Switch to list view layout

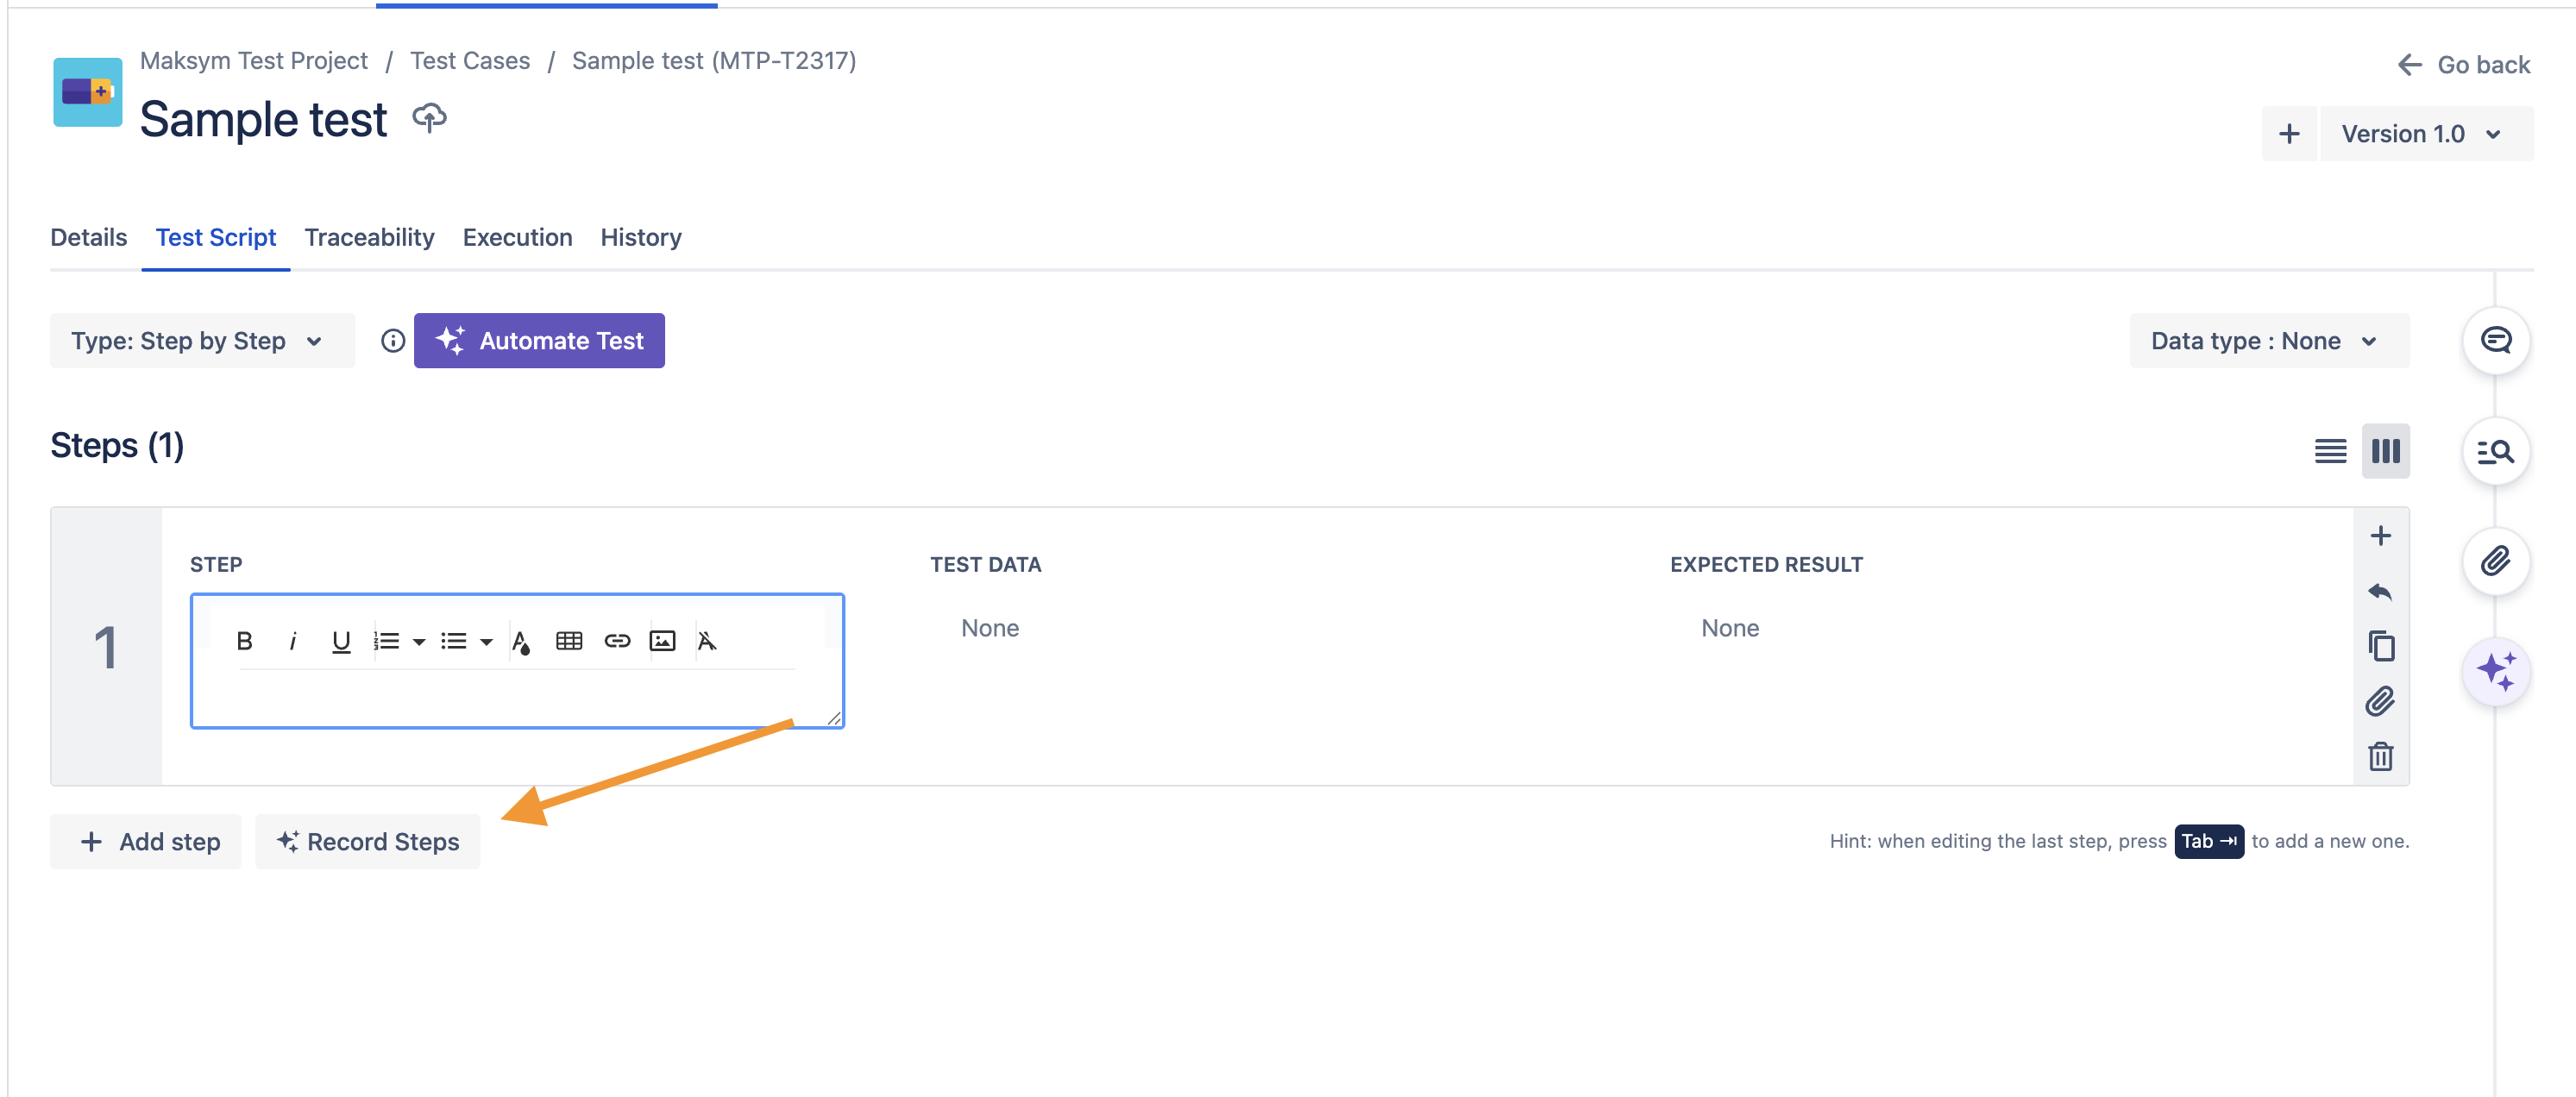[2330, 451]
